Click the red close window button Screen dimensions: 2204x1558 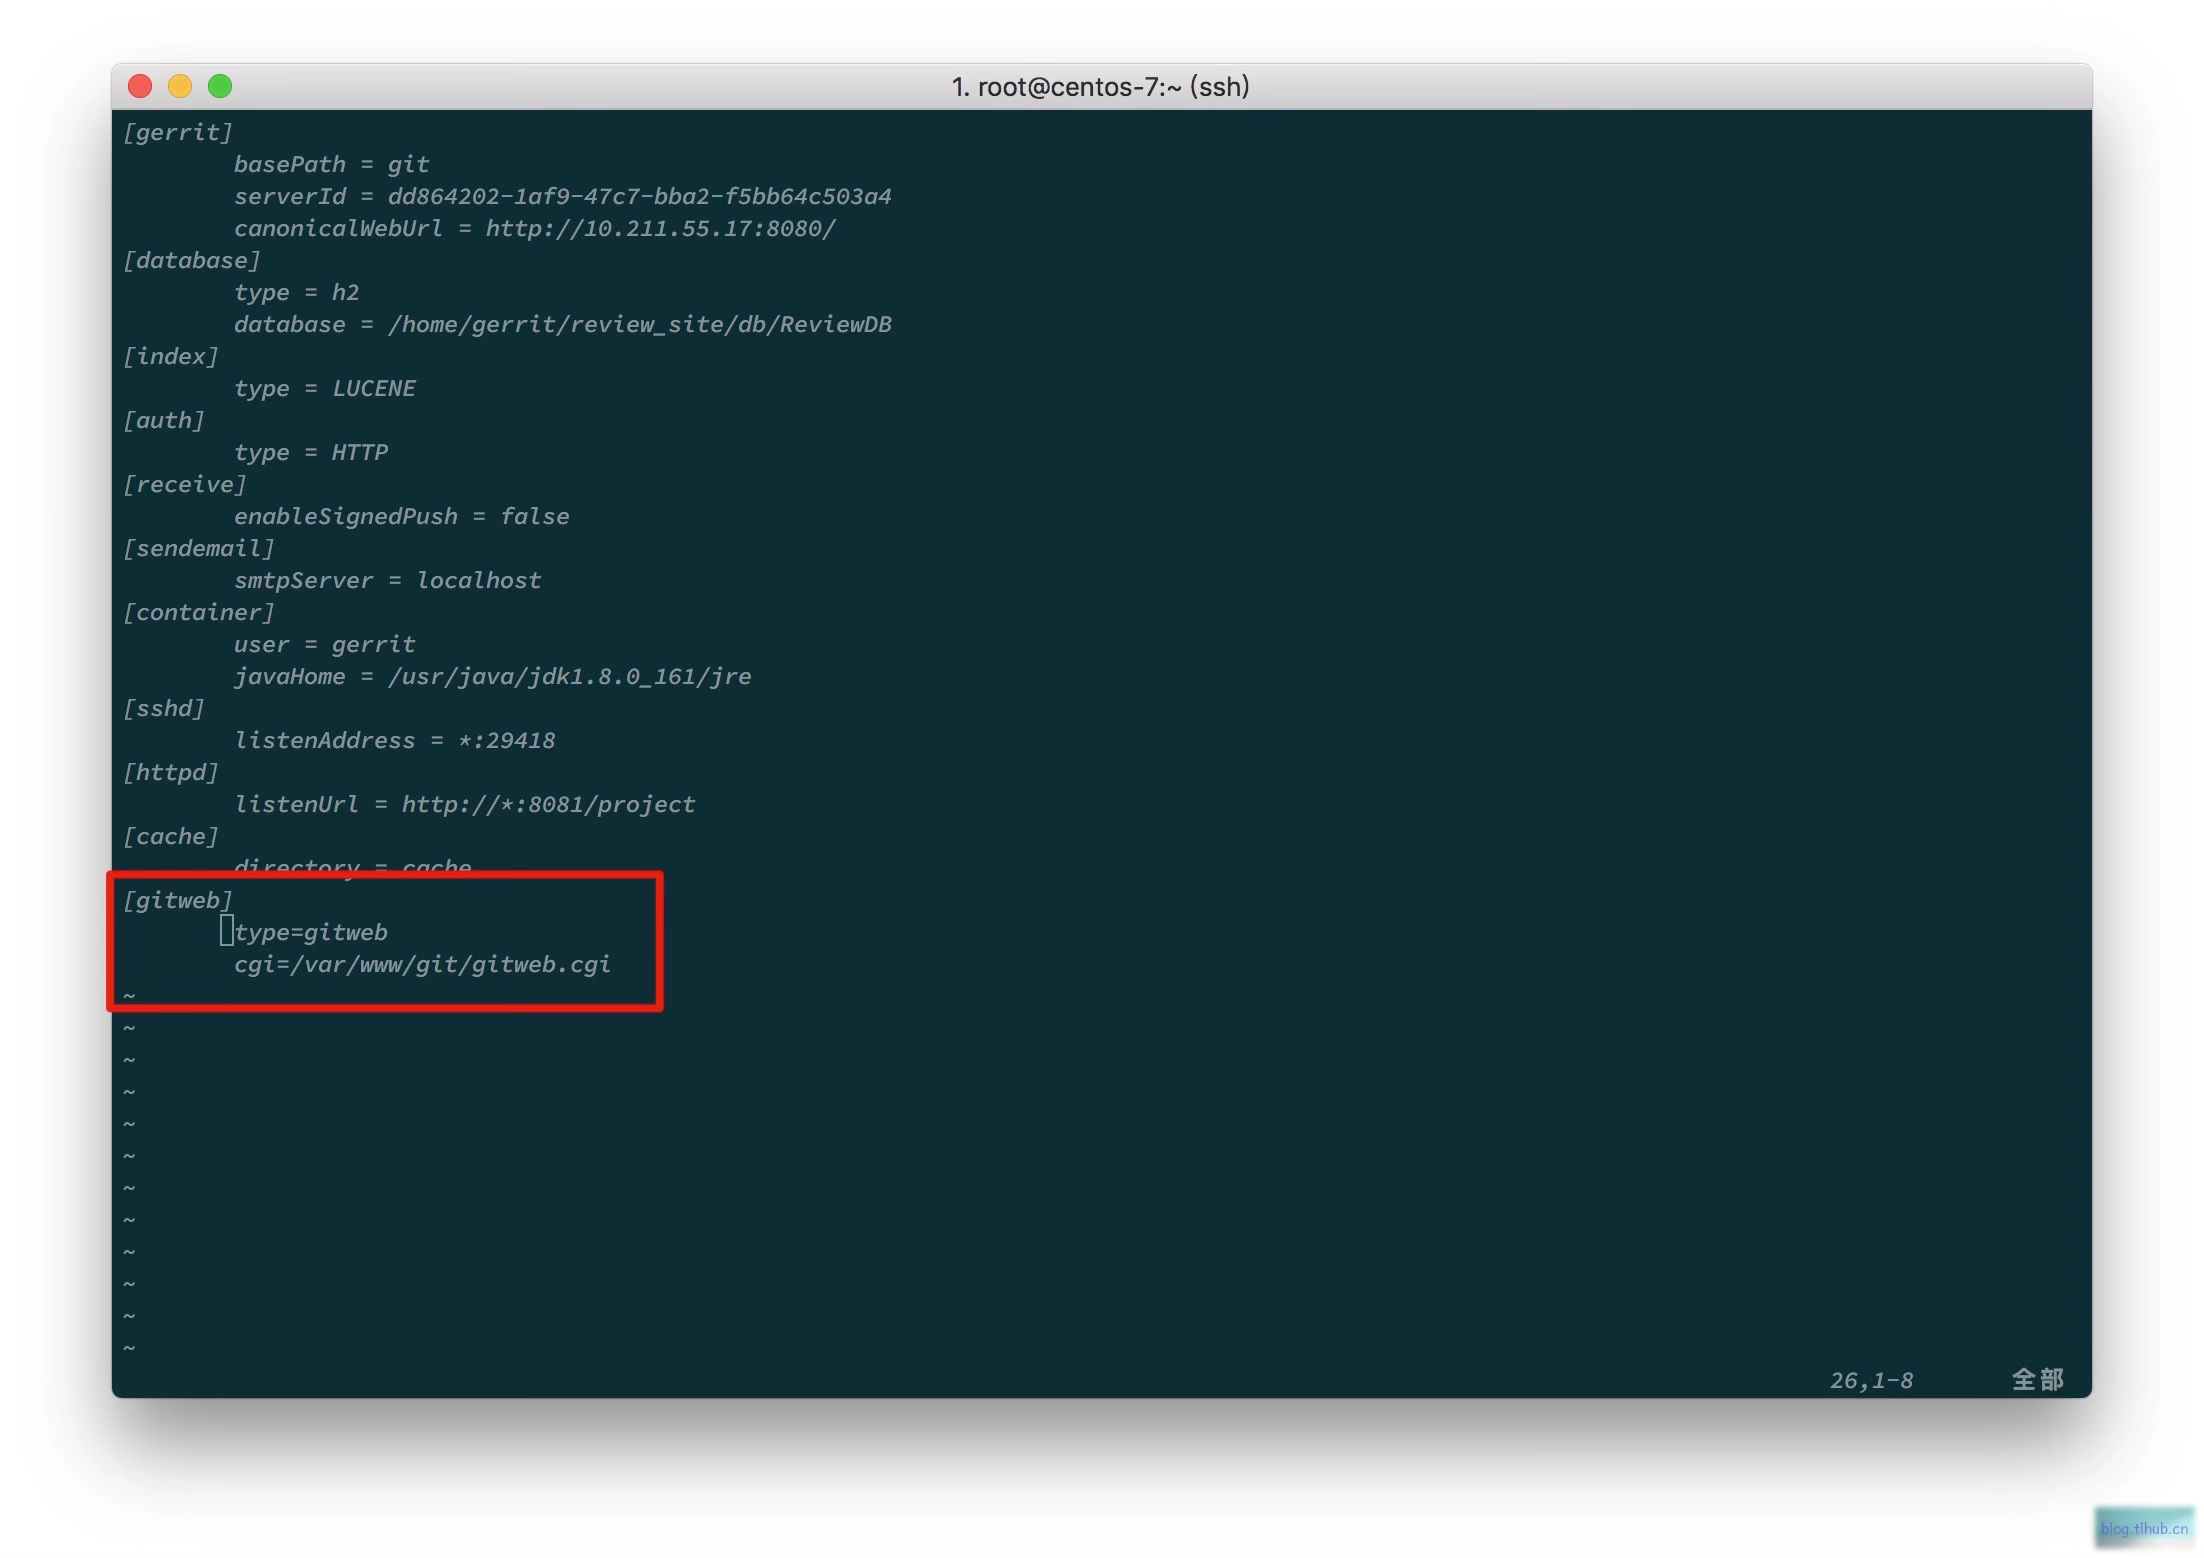click(x=140, y=86)
